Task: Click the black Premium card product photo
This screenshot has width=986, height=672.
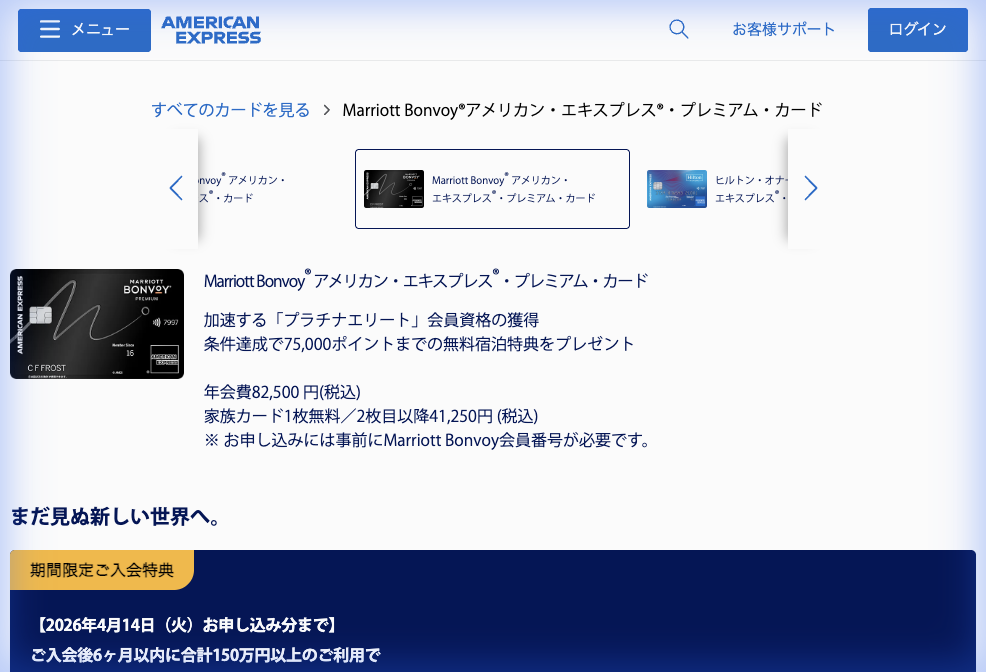Action: click(96, 324)
